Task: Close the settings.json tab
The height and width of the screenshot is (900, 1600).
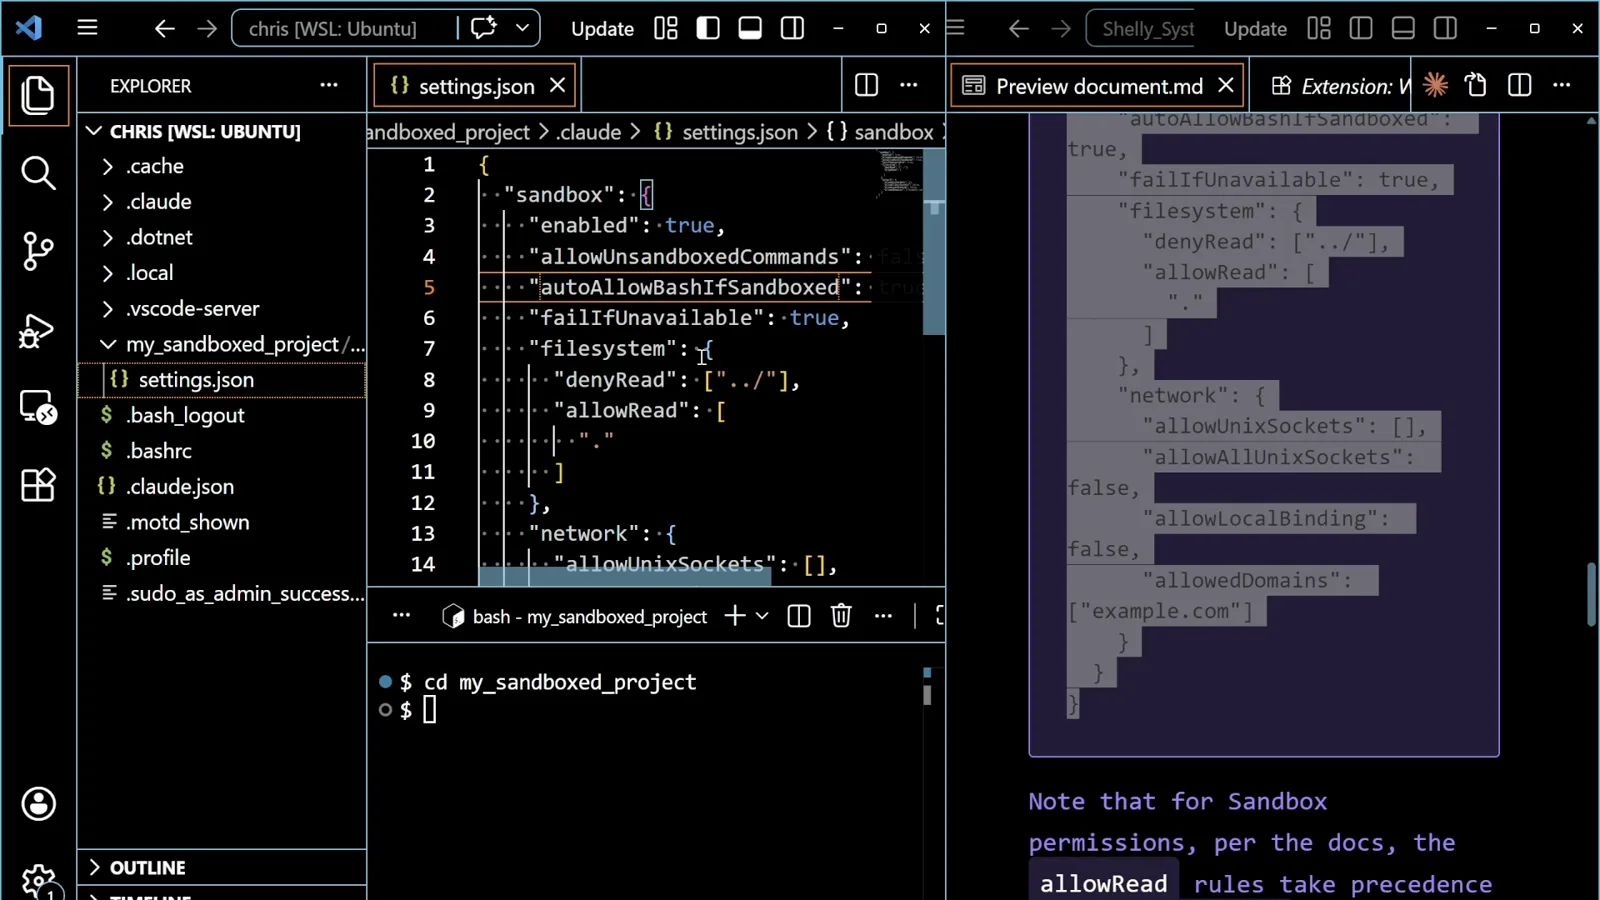Action: point(558,86)
